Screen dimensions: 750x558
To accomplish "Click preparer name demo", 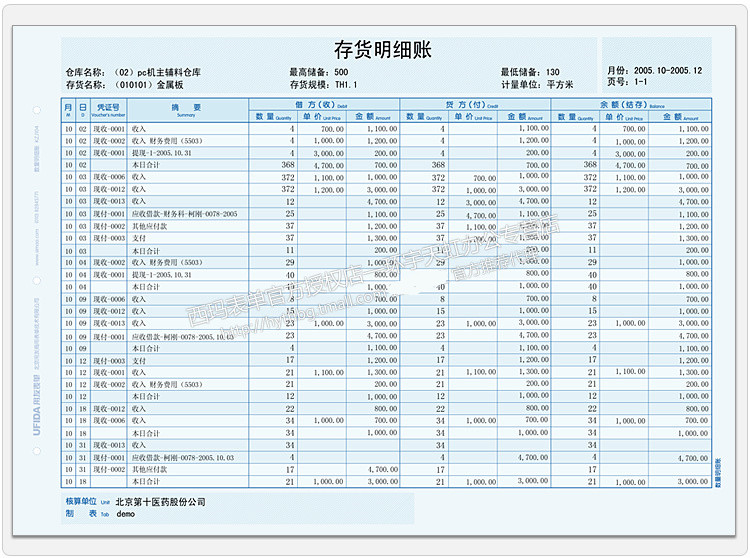I will pyautogui.click(x=125, y=514).
